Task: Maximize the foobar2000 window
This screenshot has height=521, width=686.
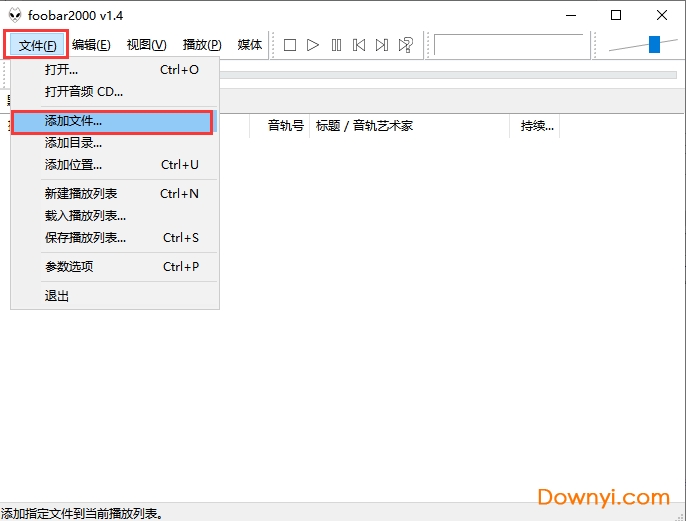Action: (616, 15)
